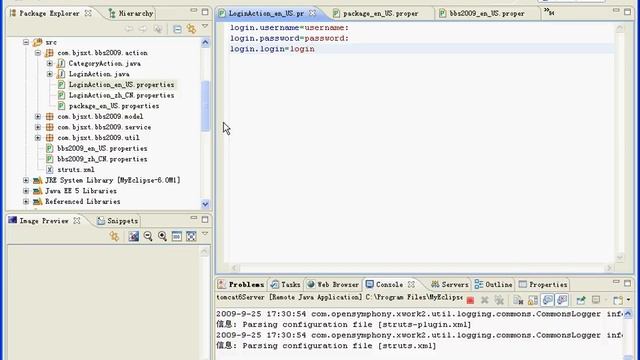Toggle Link with Editor in Image Preview
Image resolution: width=640 pixels, height=360 pixels.
(x=114, y=236)
